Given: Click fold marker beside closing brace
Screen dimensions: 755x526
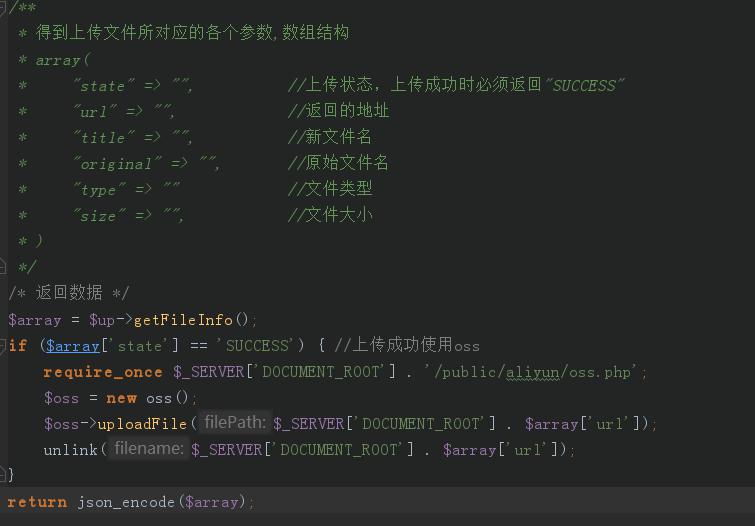Looking at the screenshot, I should coord(4,475).
